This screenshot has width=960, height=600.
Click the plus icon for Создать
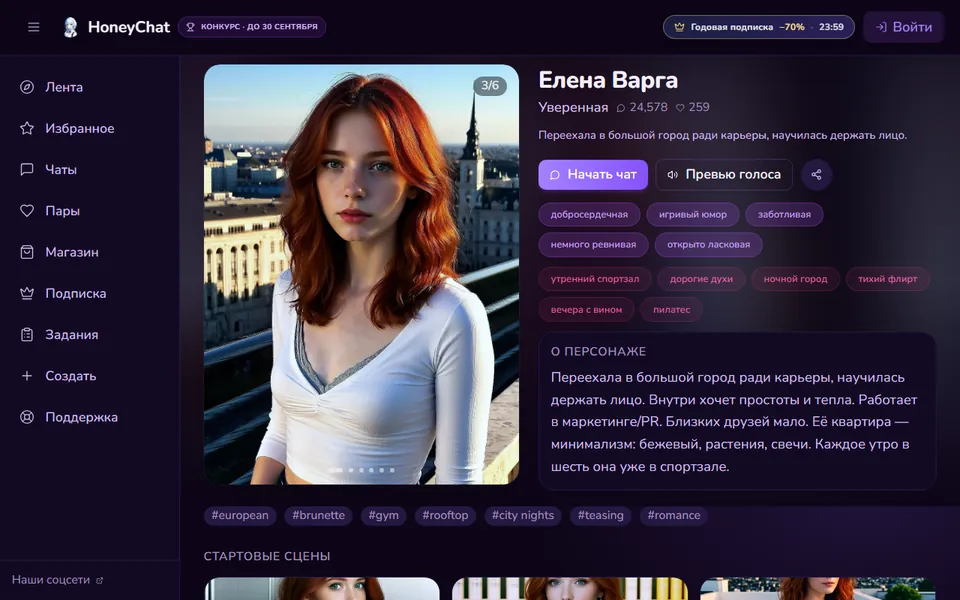click(27, 376)
